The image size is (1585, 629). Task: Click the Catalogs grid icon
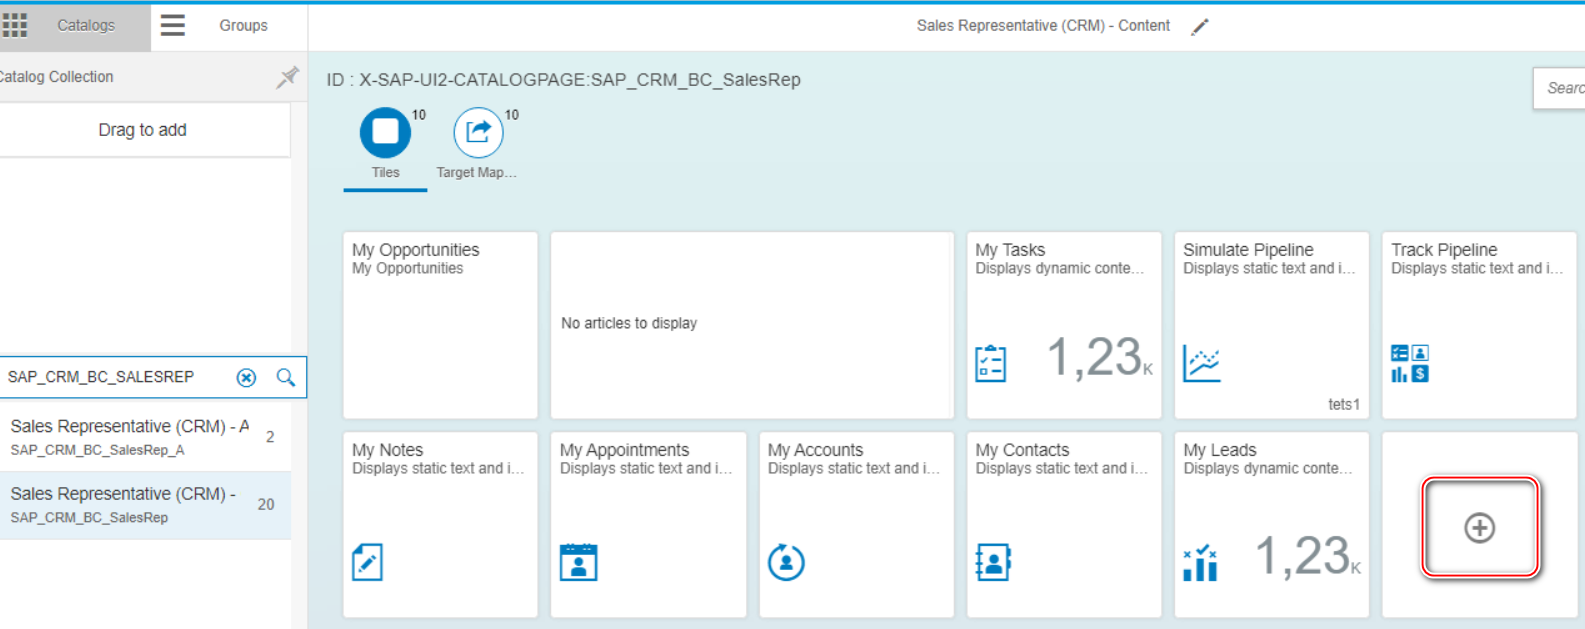(15, 25)
